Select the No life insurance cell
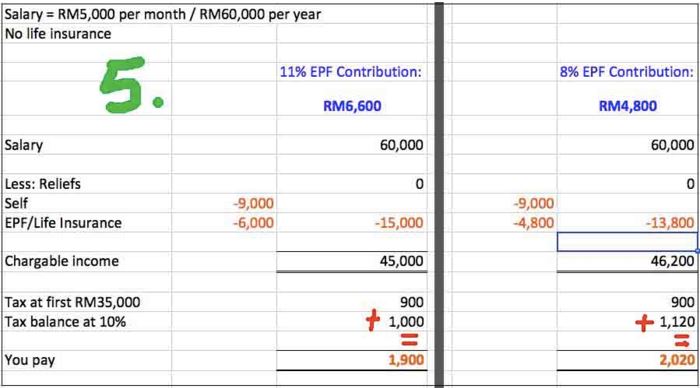The width and height of the screenshot is (700, 388). click(58, 34)
